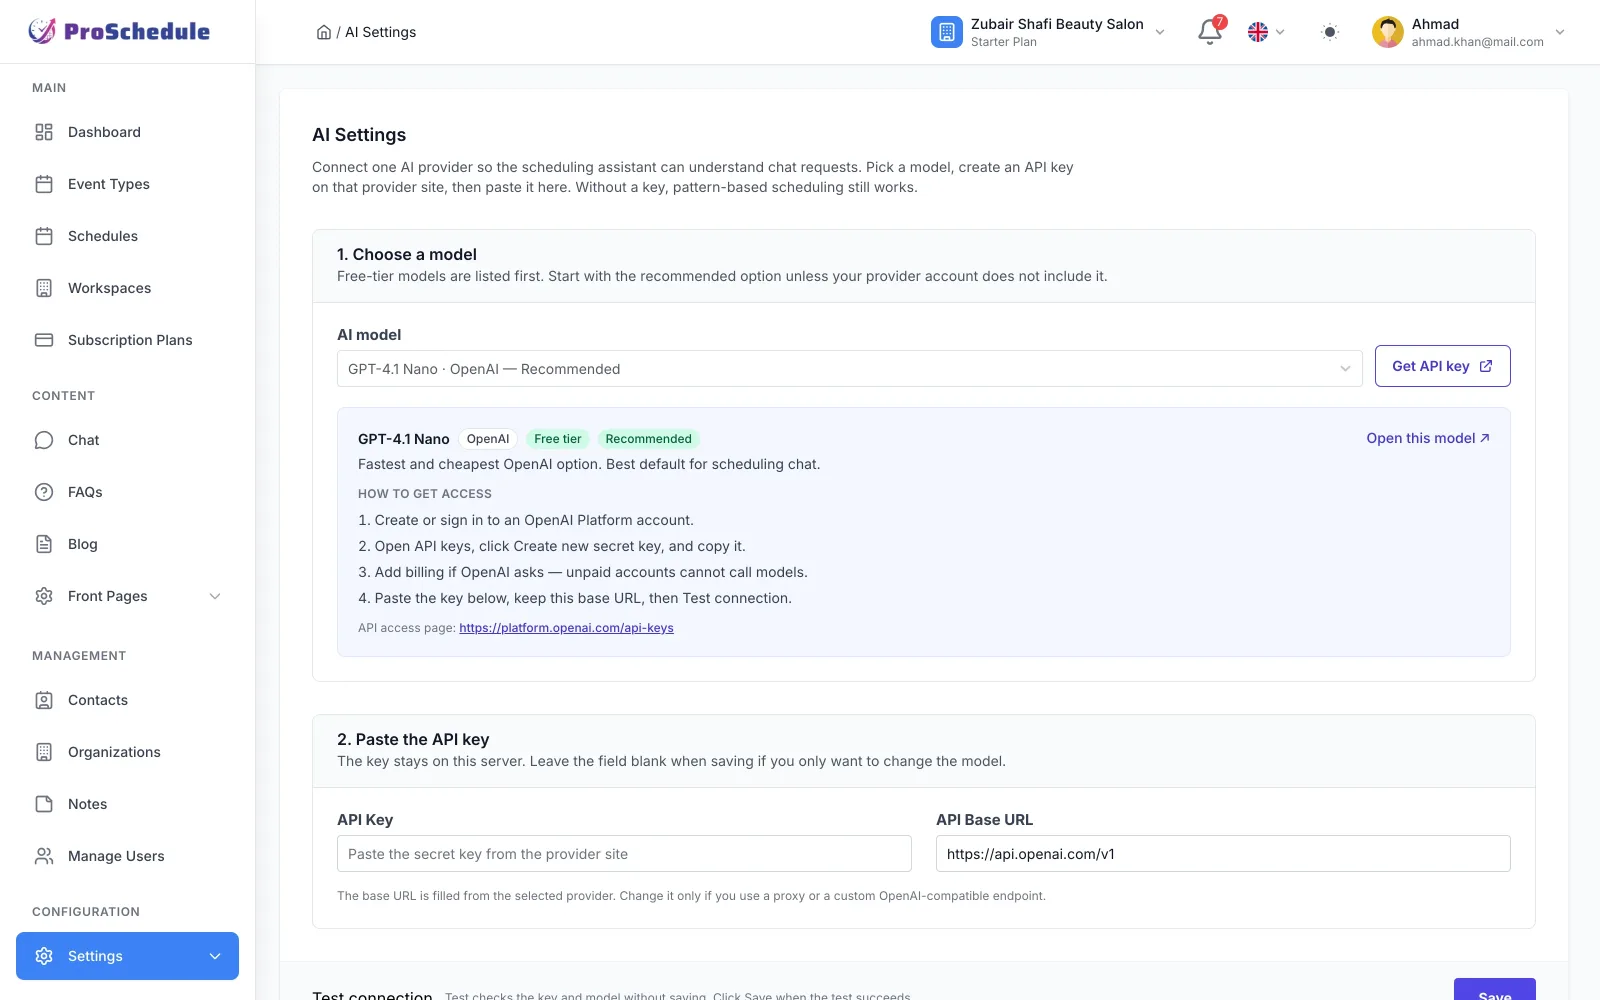The image size is (1600, 1000).
Task: Select Event Types in the sidebar
Action: (128, 184)
